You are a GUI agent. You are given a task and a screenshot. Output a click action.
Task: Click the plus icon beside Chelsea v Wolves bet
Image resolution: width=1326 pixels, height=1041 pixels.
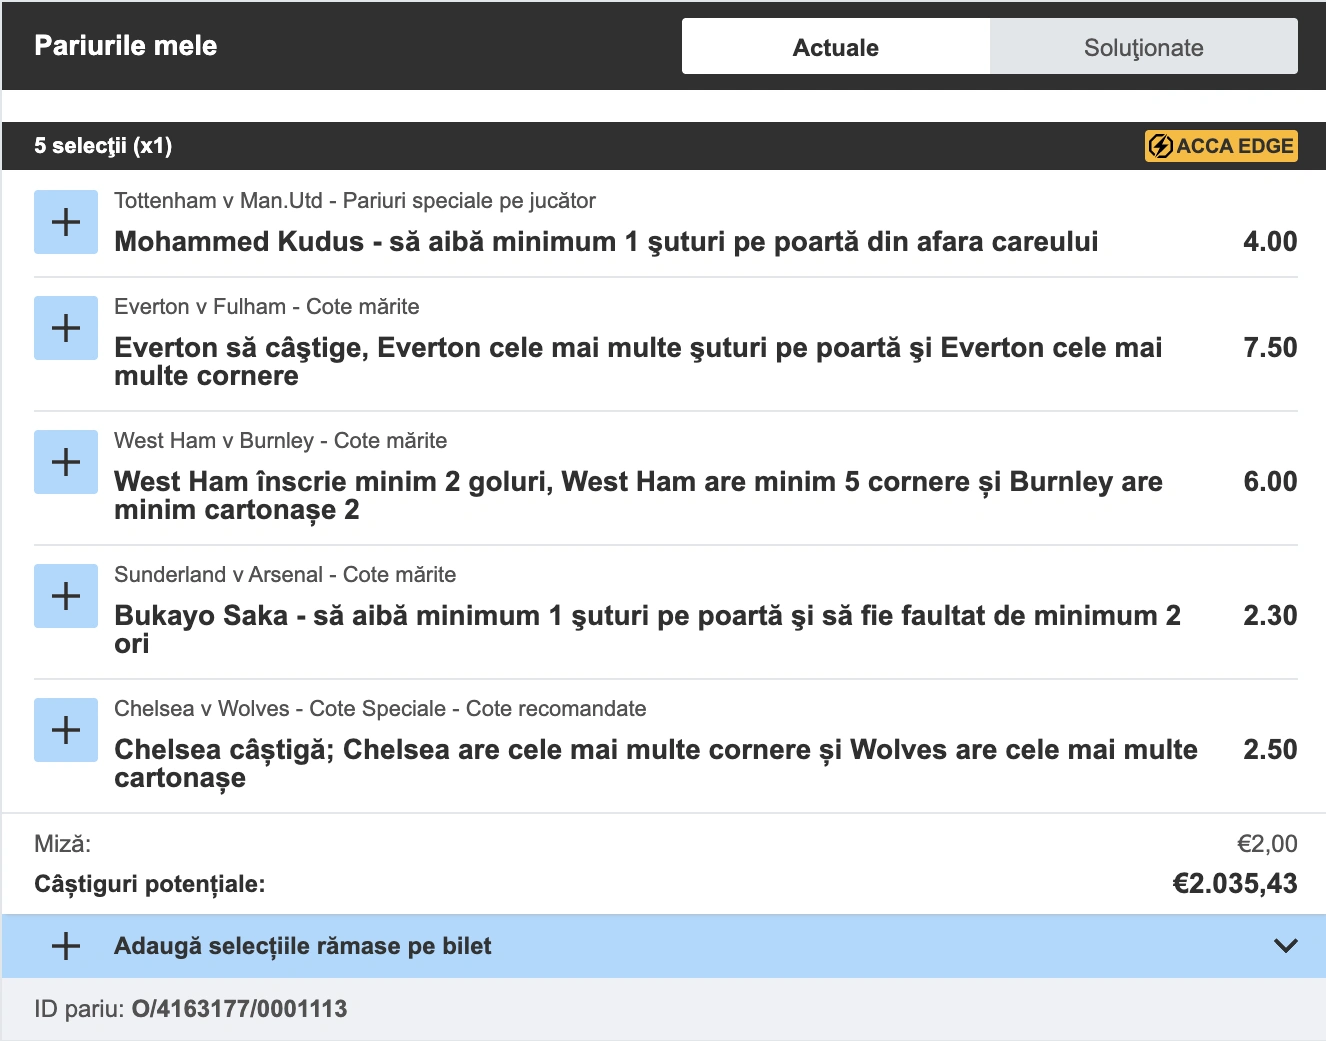point(65,729)
